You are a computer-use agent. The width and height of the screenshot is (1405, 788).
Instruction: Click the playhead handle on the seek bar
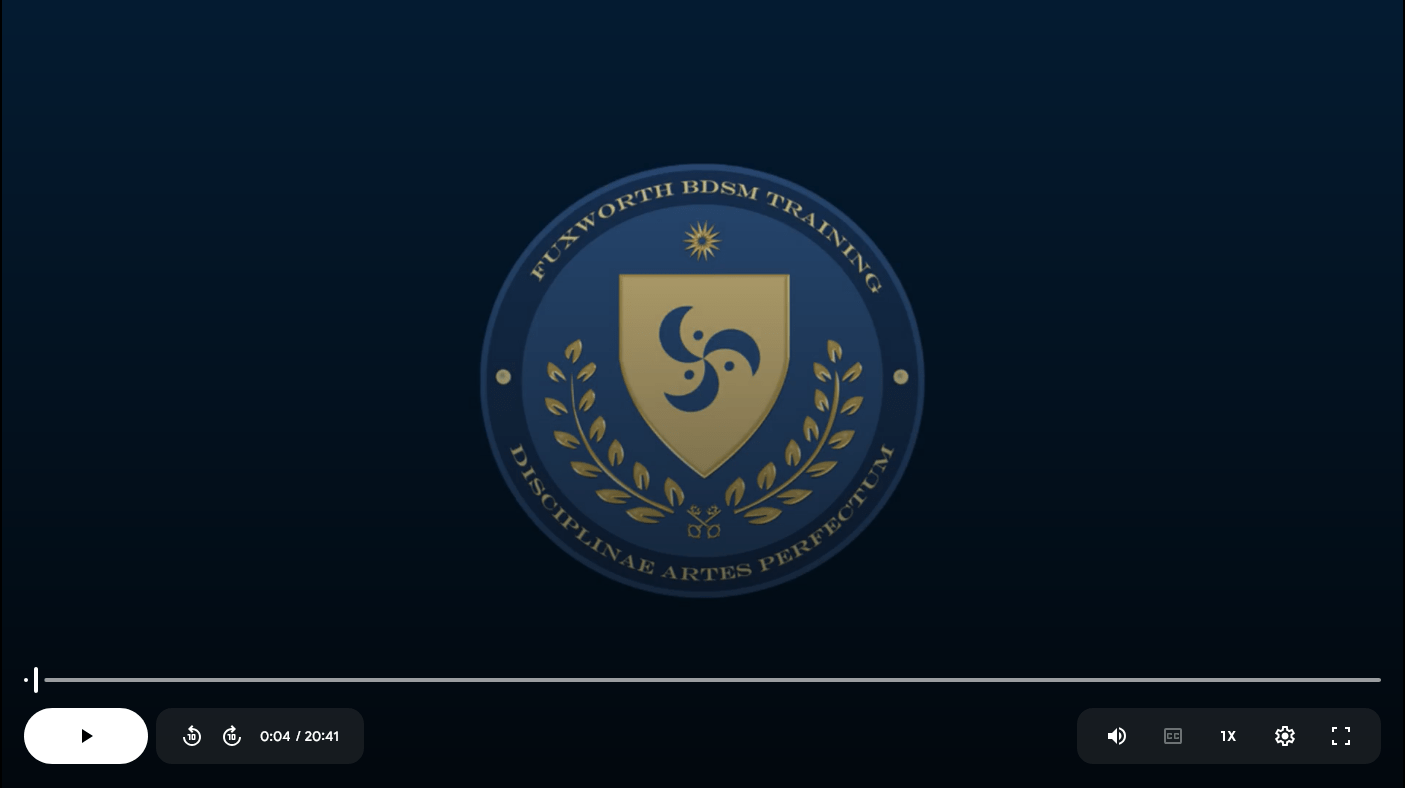[36, 680]
